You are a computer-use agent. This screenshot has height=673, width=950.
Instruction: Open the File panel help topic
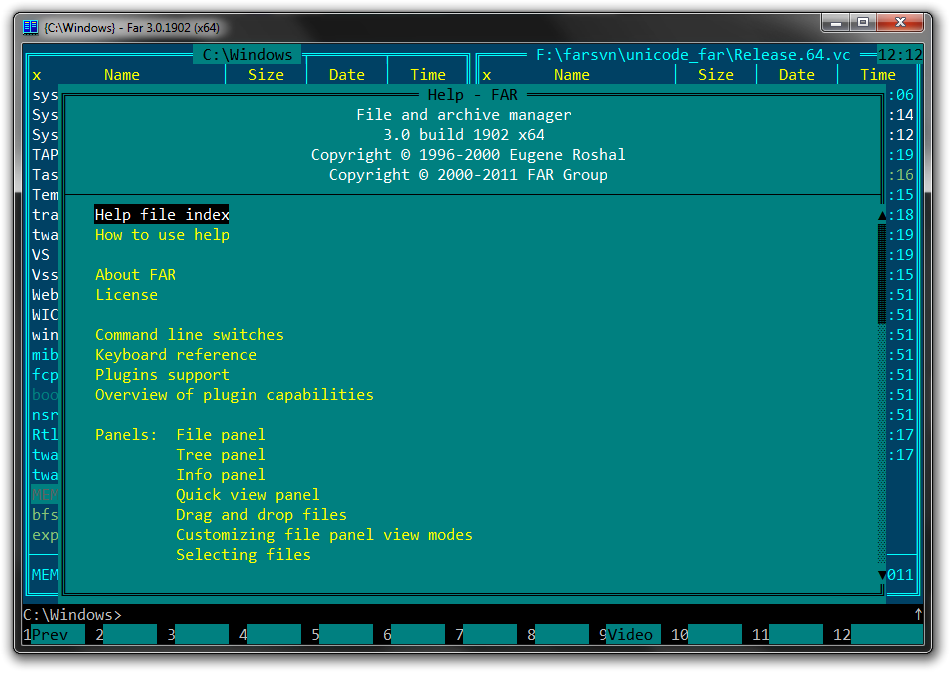pos(221,434)
